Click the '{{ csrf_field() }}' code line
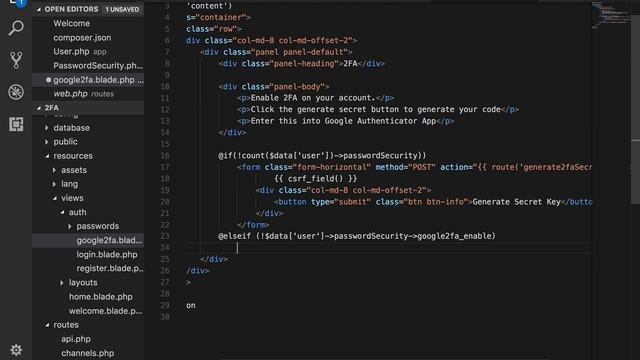The width and height of the screenshot is (640, 360). tap(316, 179)
